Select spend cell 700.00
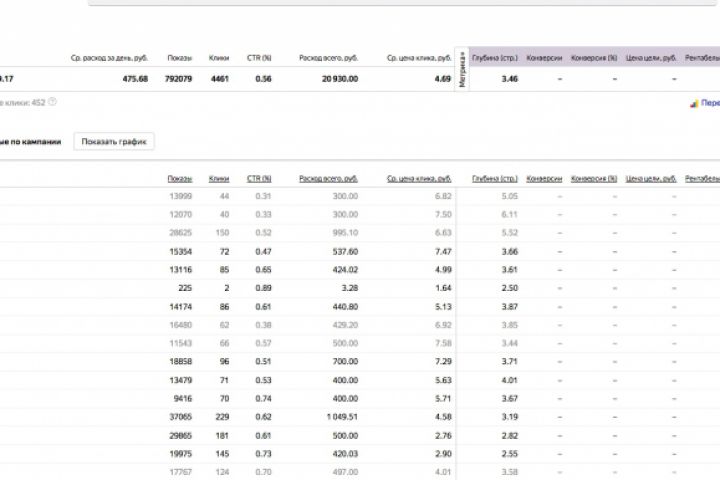The width and height of the screenshot is (720, 480). pos(345,361)
